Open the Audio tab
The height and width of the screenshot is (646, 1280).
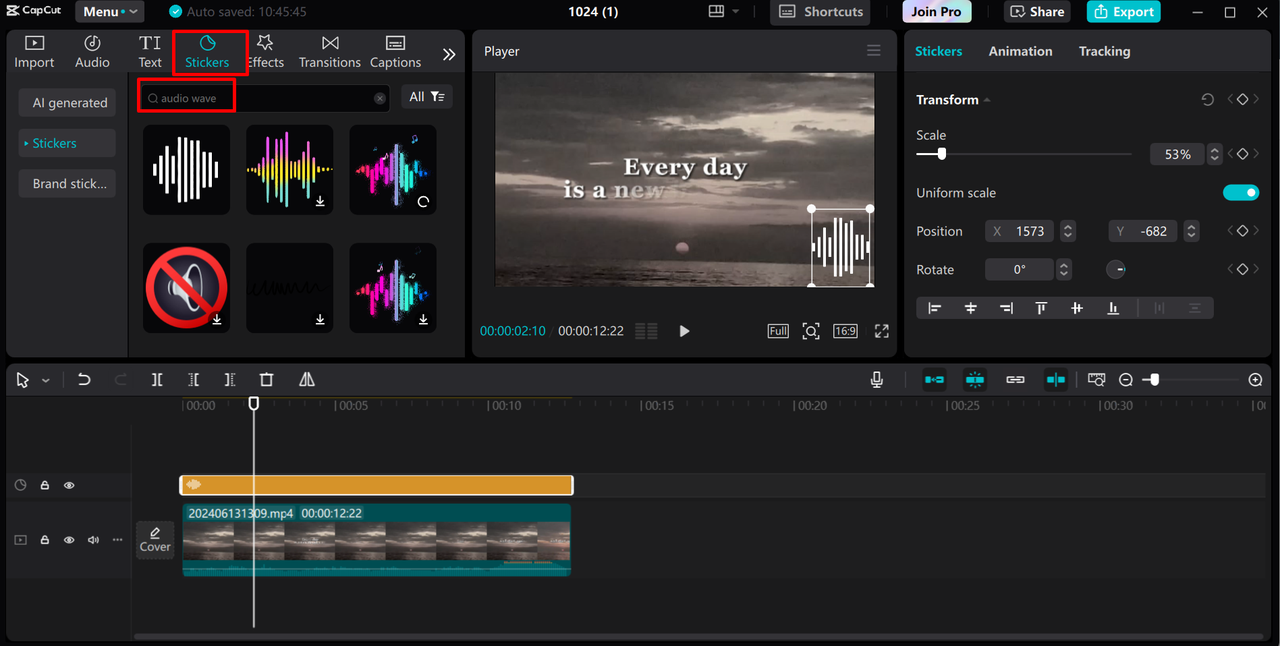(92, 52)
